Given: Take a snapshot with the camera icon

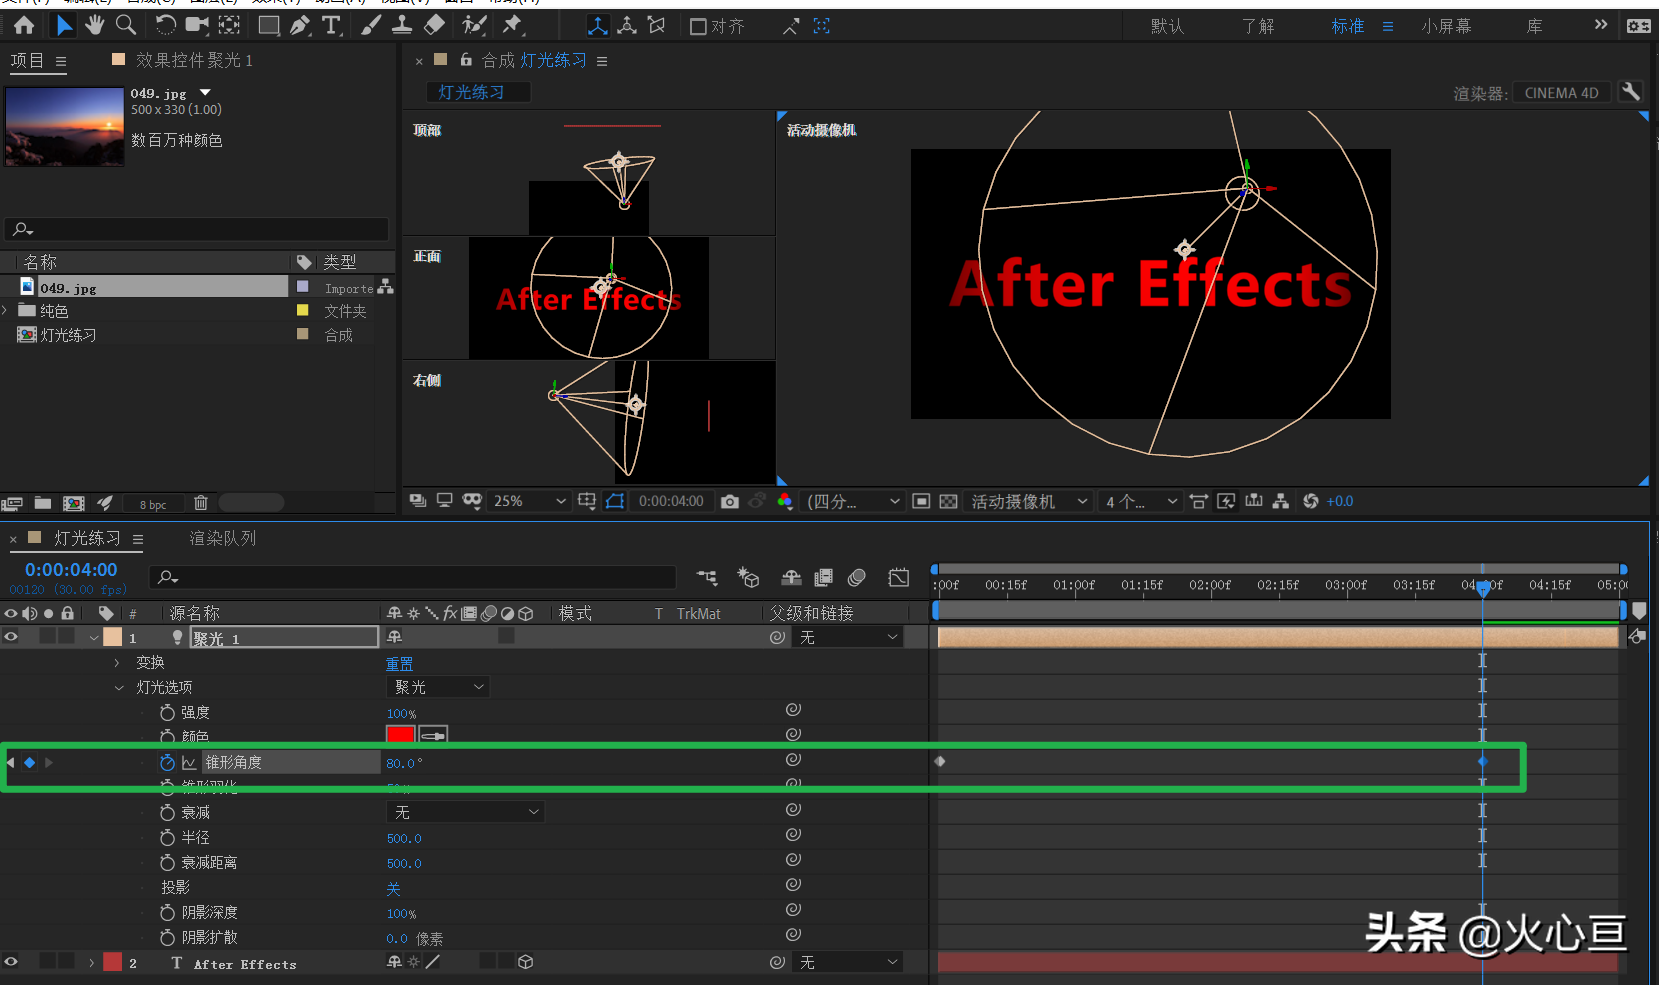Looking at the screenshot, I should pos(730,501).
